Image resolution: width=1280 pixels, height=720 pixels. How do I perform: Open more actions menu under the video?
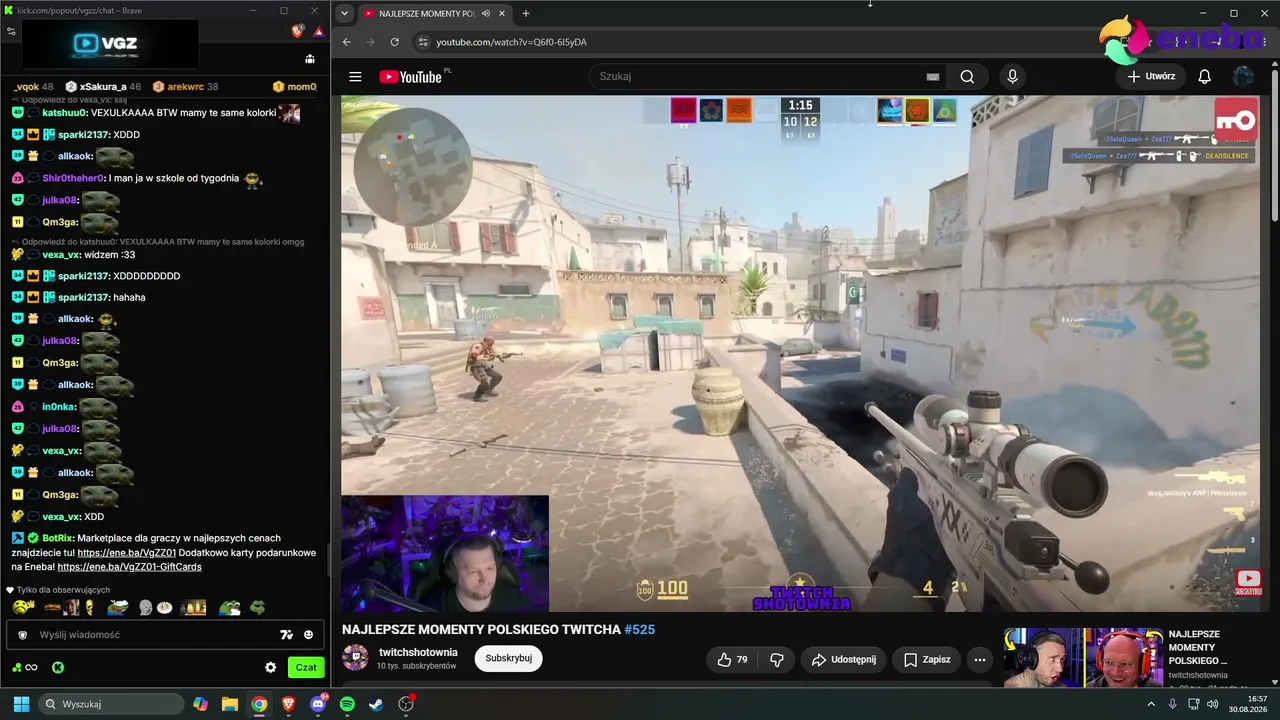point(980,660)
